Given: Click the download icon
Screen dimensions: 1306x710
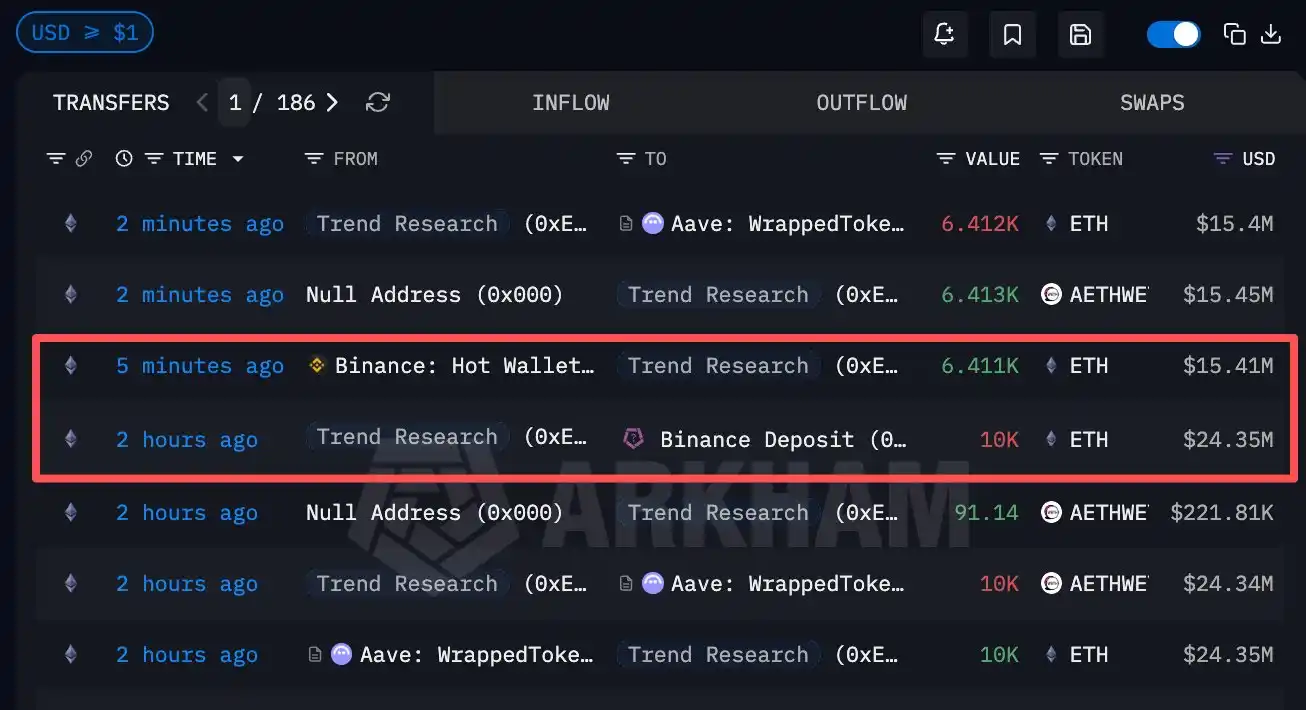Looking at the screenshot, I should tap(1271, 34).
